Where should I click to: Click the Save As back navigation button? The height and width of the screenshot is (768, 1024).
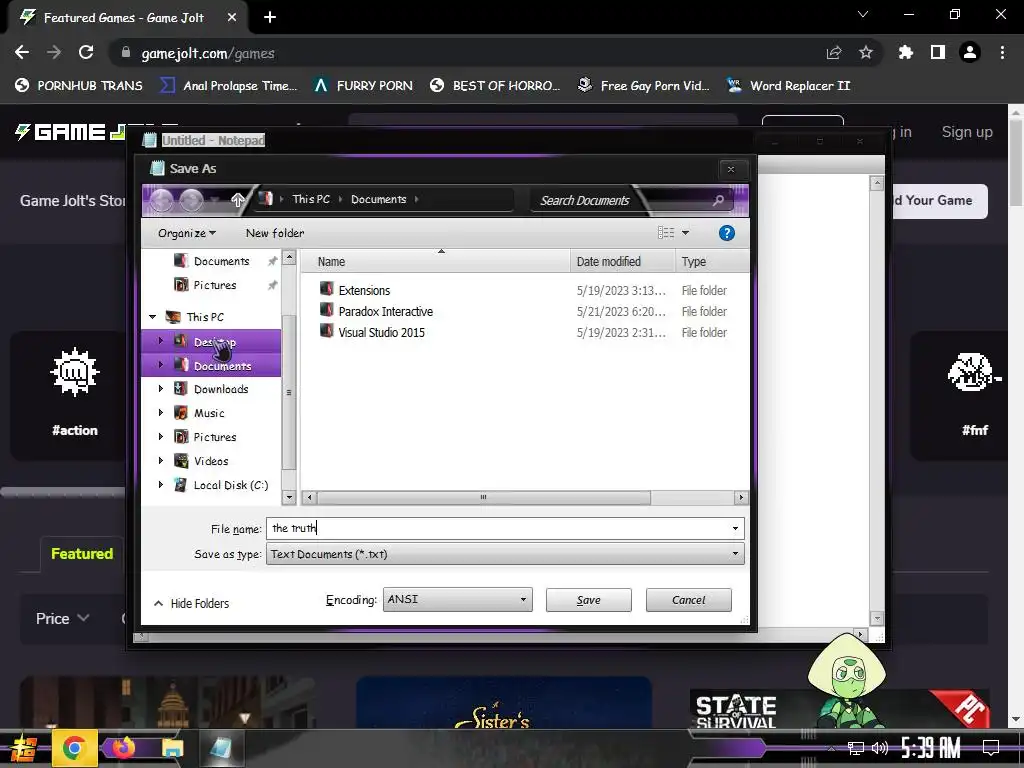(162, 200)
